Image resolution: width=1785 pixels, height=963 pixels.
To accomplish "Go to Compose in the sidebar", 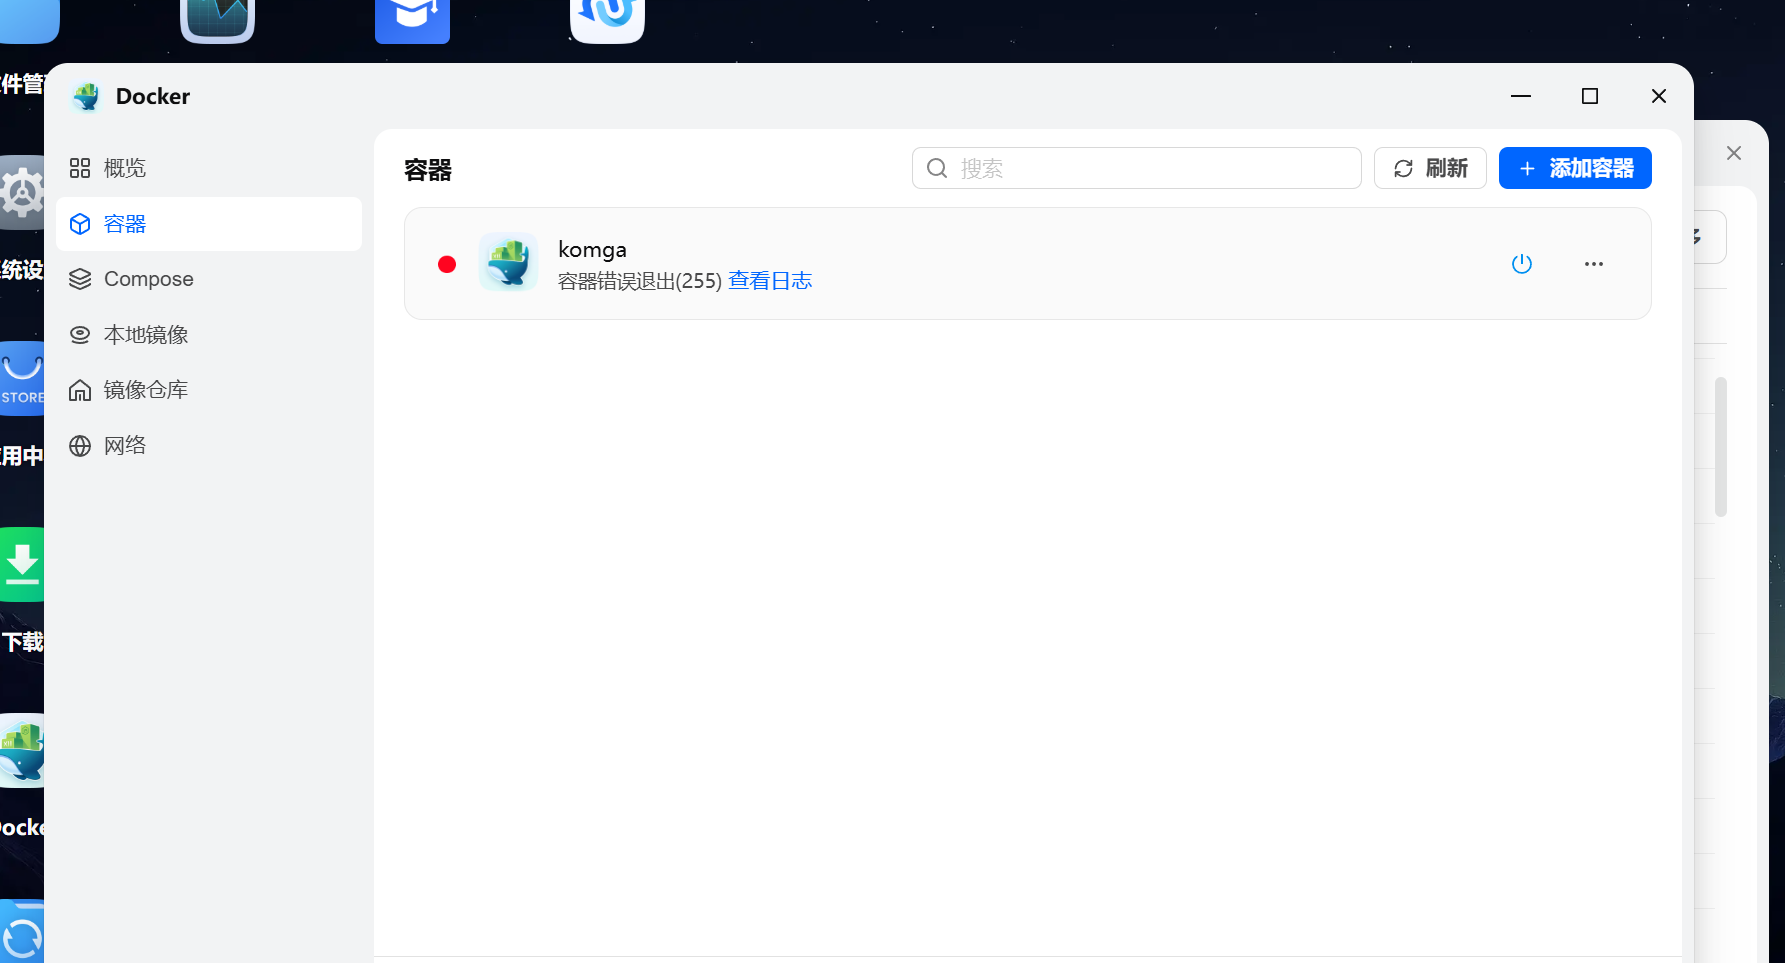I will click(x=208, y=279).
